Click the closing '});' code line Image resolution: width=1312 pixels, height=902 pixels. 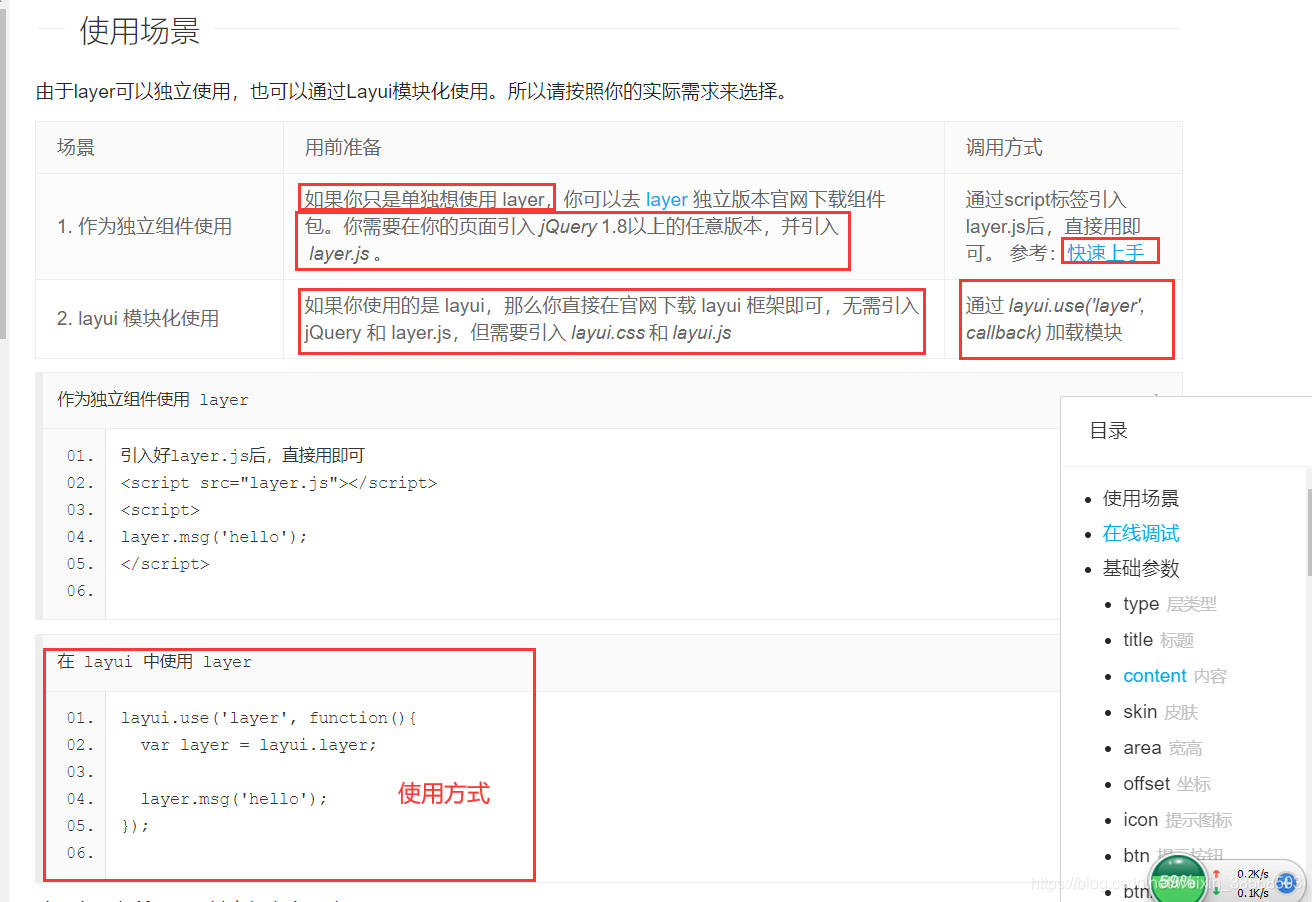(x=135, y=826)
